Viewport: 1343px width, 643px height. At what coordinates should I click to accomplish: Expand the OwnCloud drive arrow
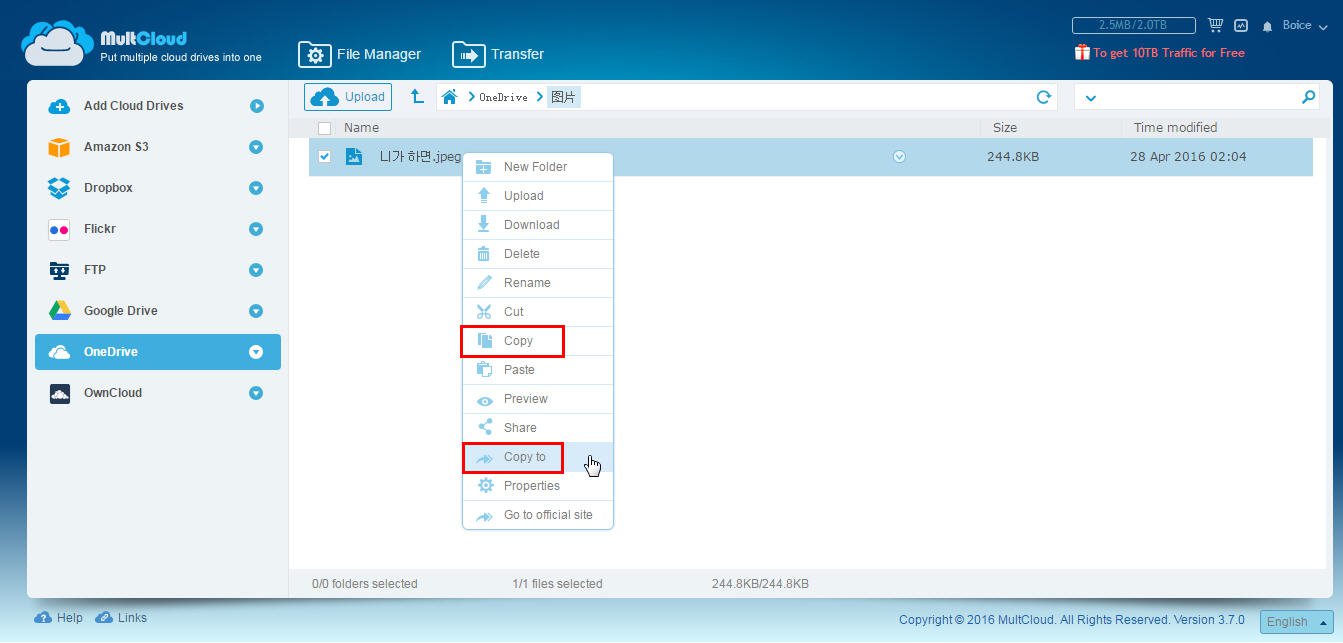tap(256, 393)
